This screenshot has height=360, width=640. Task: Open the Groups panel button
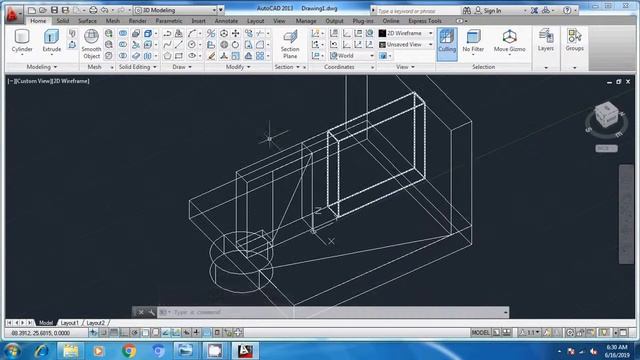click(x=574, y=41)
